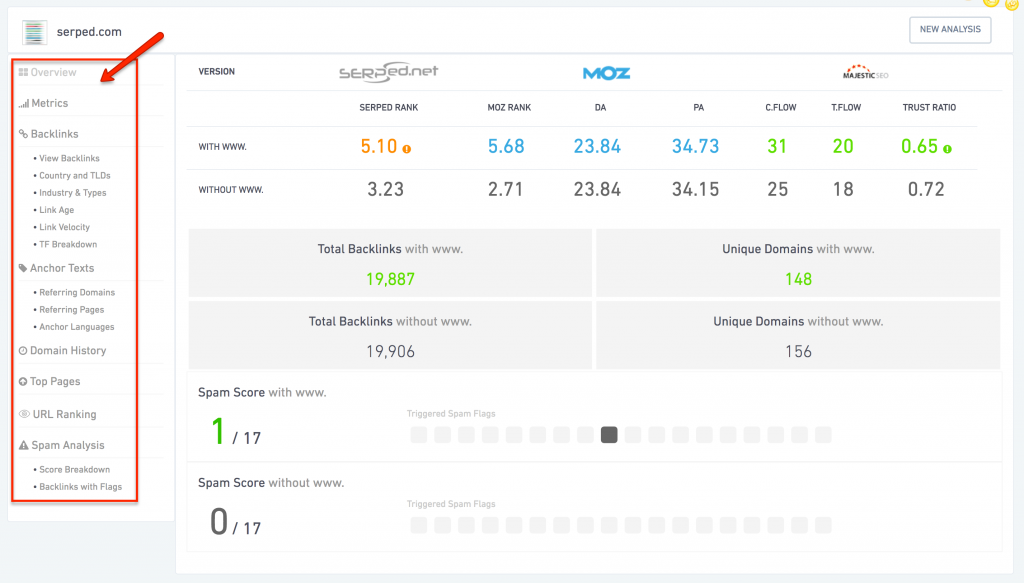Screen dimensions: 1024x583
Task: Click the dark triggered spam flag square
Action: [609, 435]
